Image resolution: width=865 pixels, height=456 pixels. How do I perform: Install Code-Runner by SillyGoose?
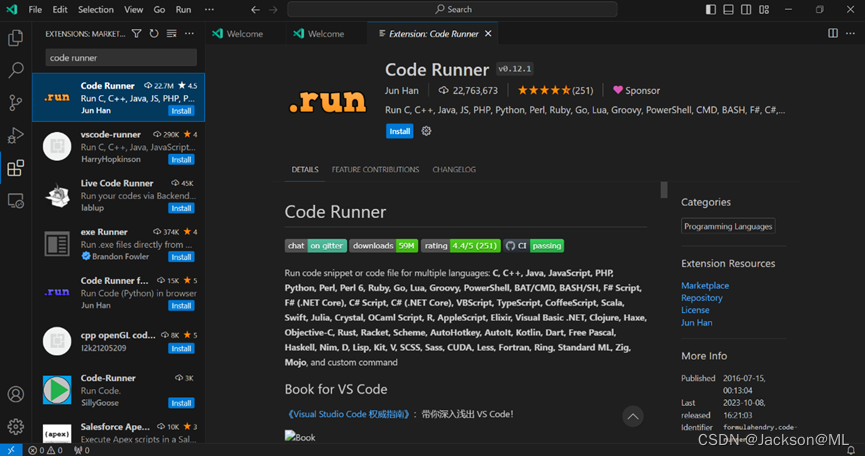click(x=181, y=403)
